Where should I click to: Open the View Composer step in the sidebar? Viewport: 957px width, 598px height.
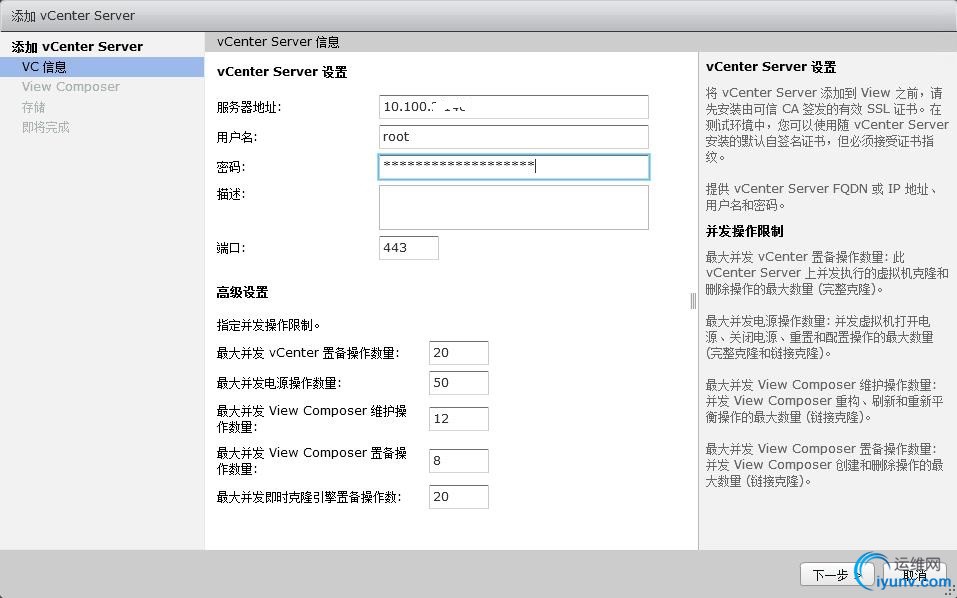[x=71, y=87]
